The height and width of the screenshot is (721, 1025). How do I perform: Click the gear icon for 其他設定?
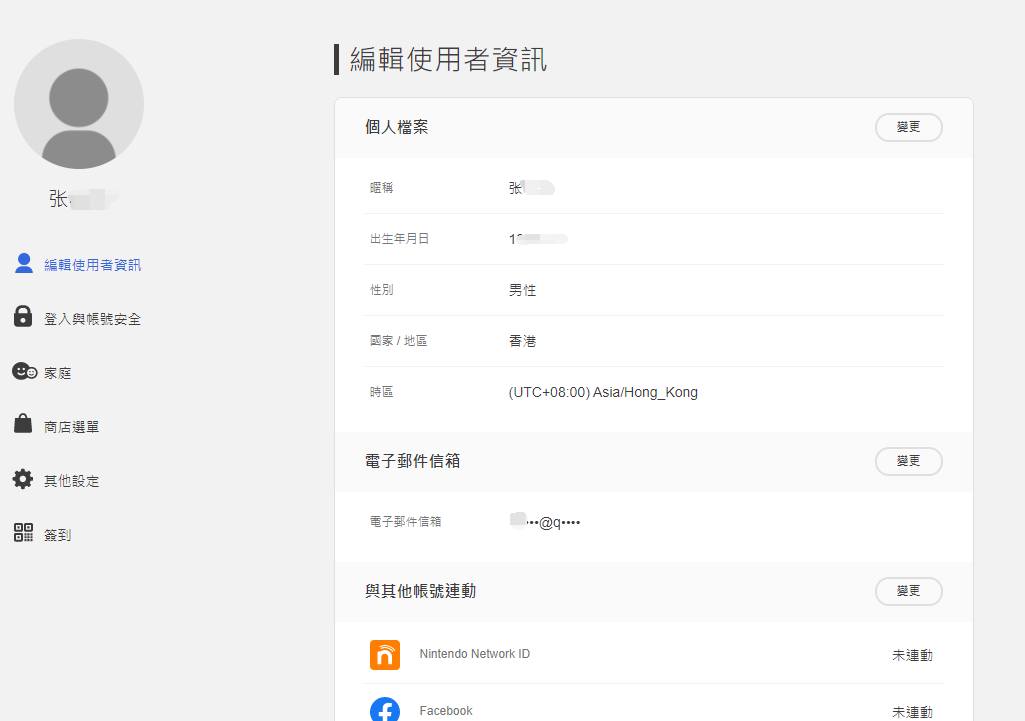pyautogui.click(x=23, y=480)
